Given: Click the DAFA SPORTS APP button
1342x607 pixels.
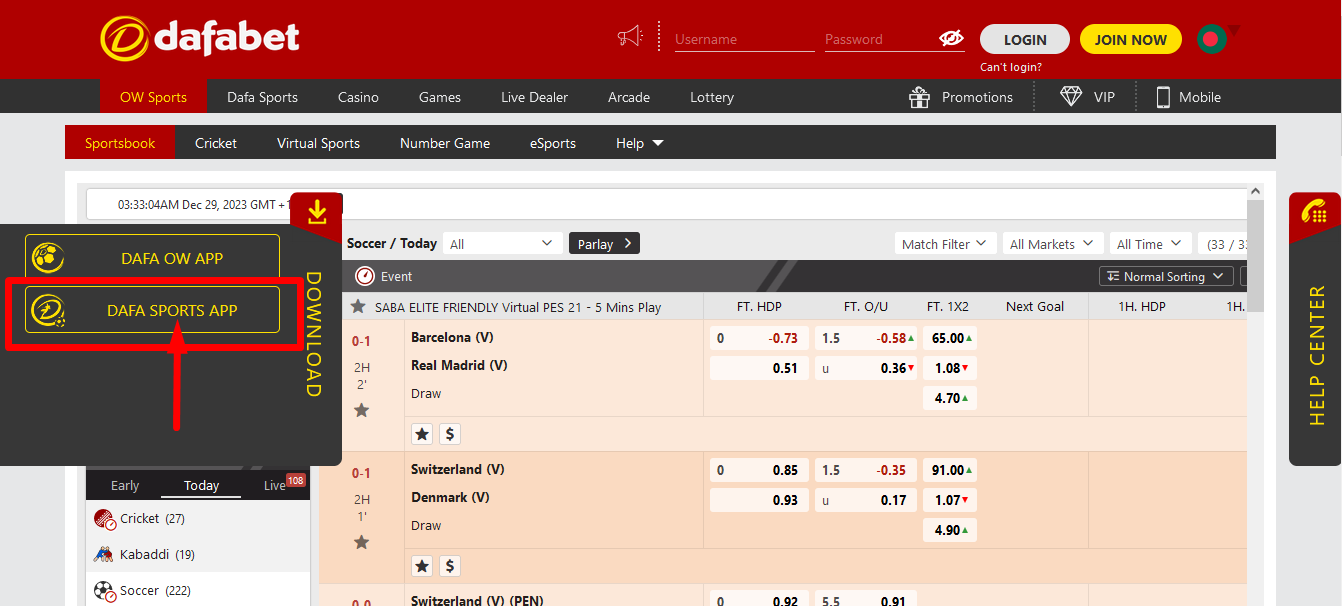Looking at the screenshot, I should click(153, 310).
